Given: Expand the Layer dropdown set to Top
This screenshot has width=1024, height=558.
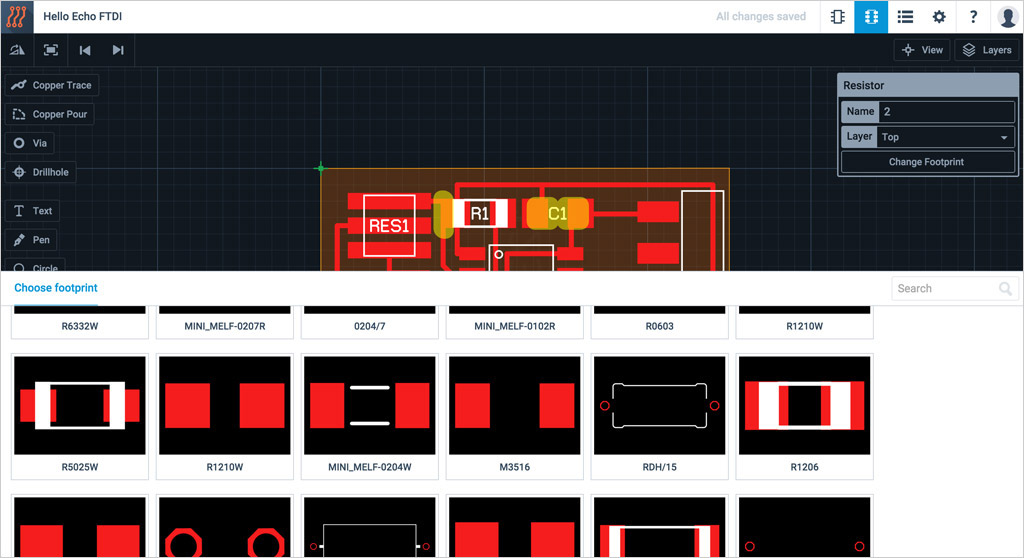Looking at the screenshot, I should point(946,137).
